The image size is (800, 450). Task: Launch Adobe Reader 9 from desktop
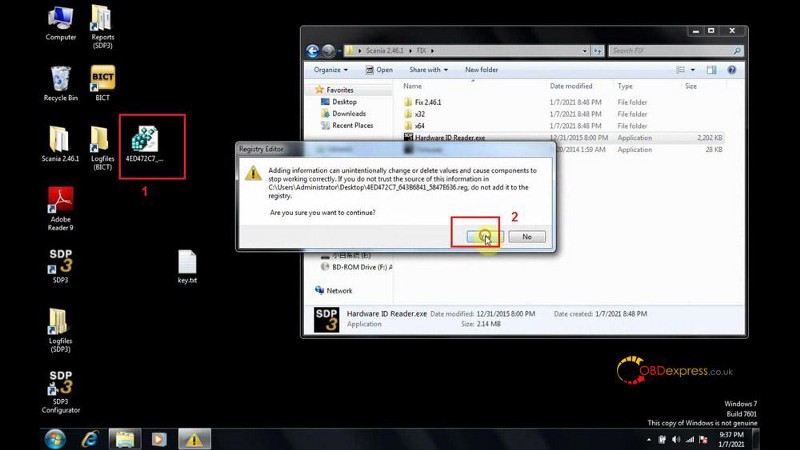(x=60, y=209)
